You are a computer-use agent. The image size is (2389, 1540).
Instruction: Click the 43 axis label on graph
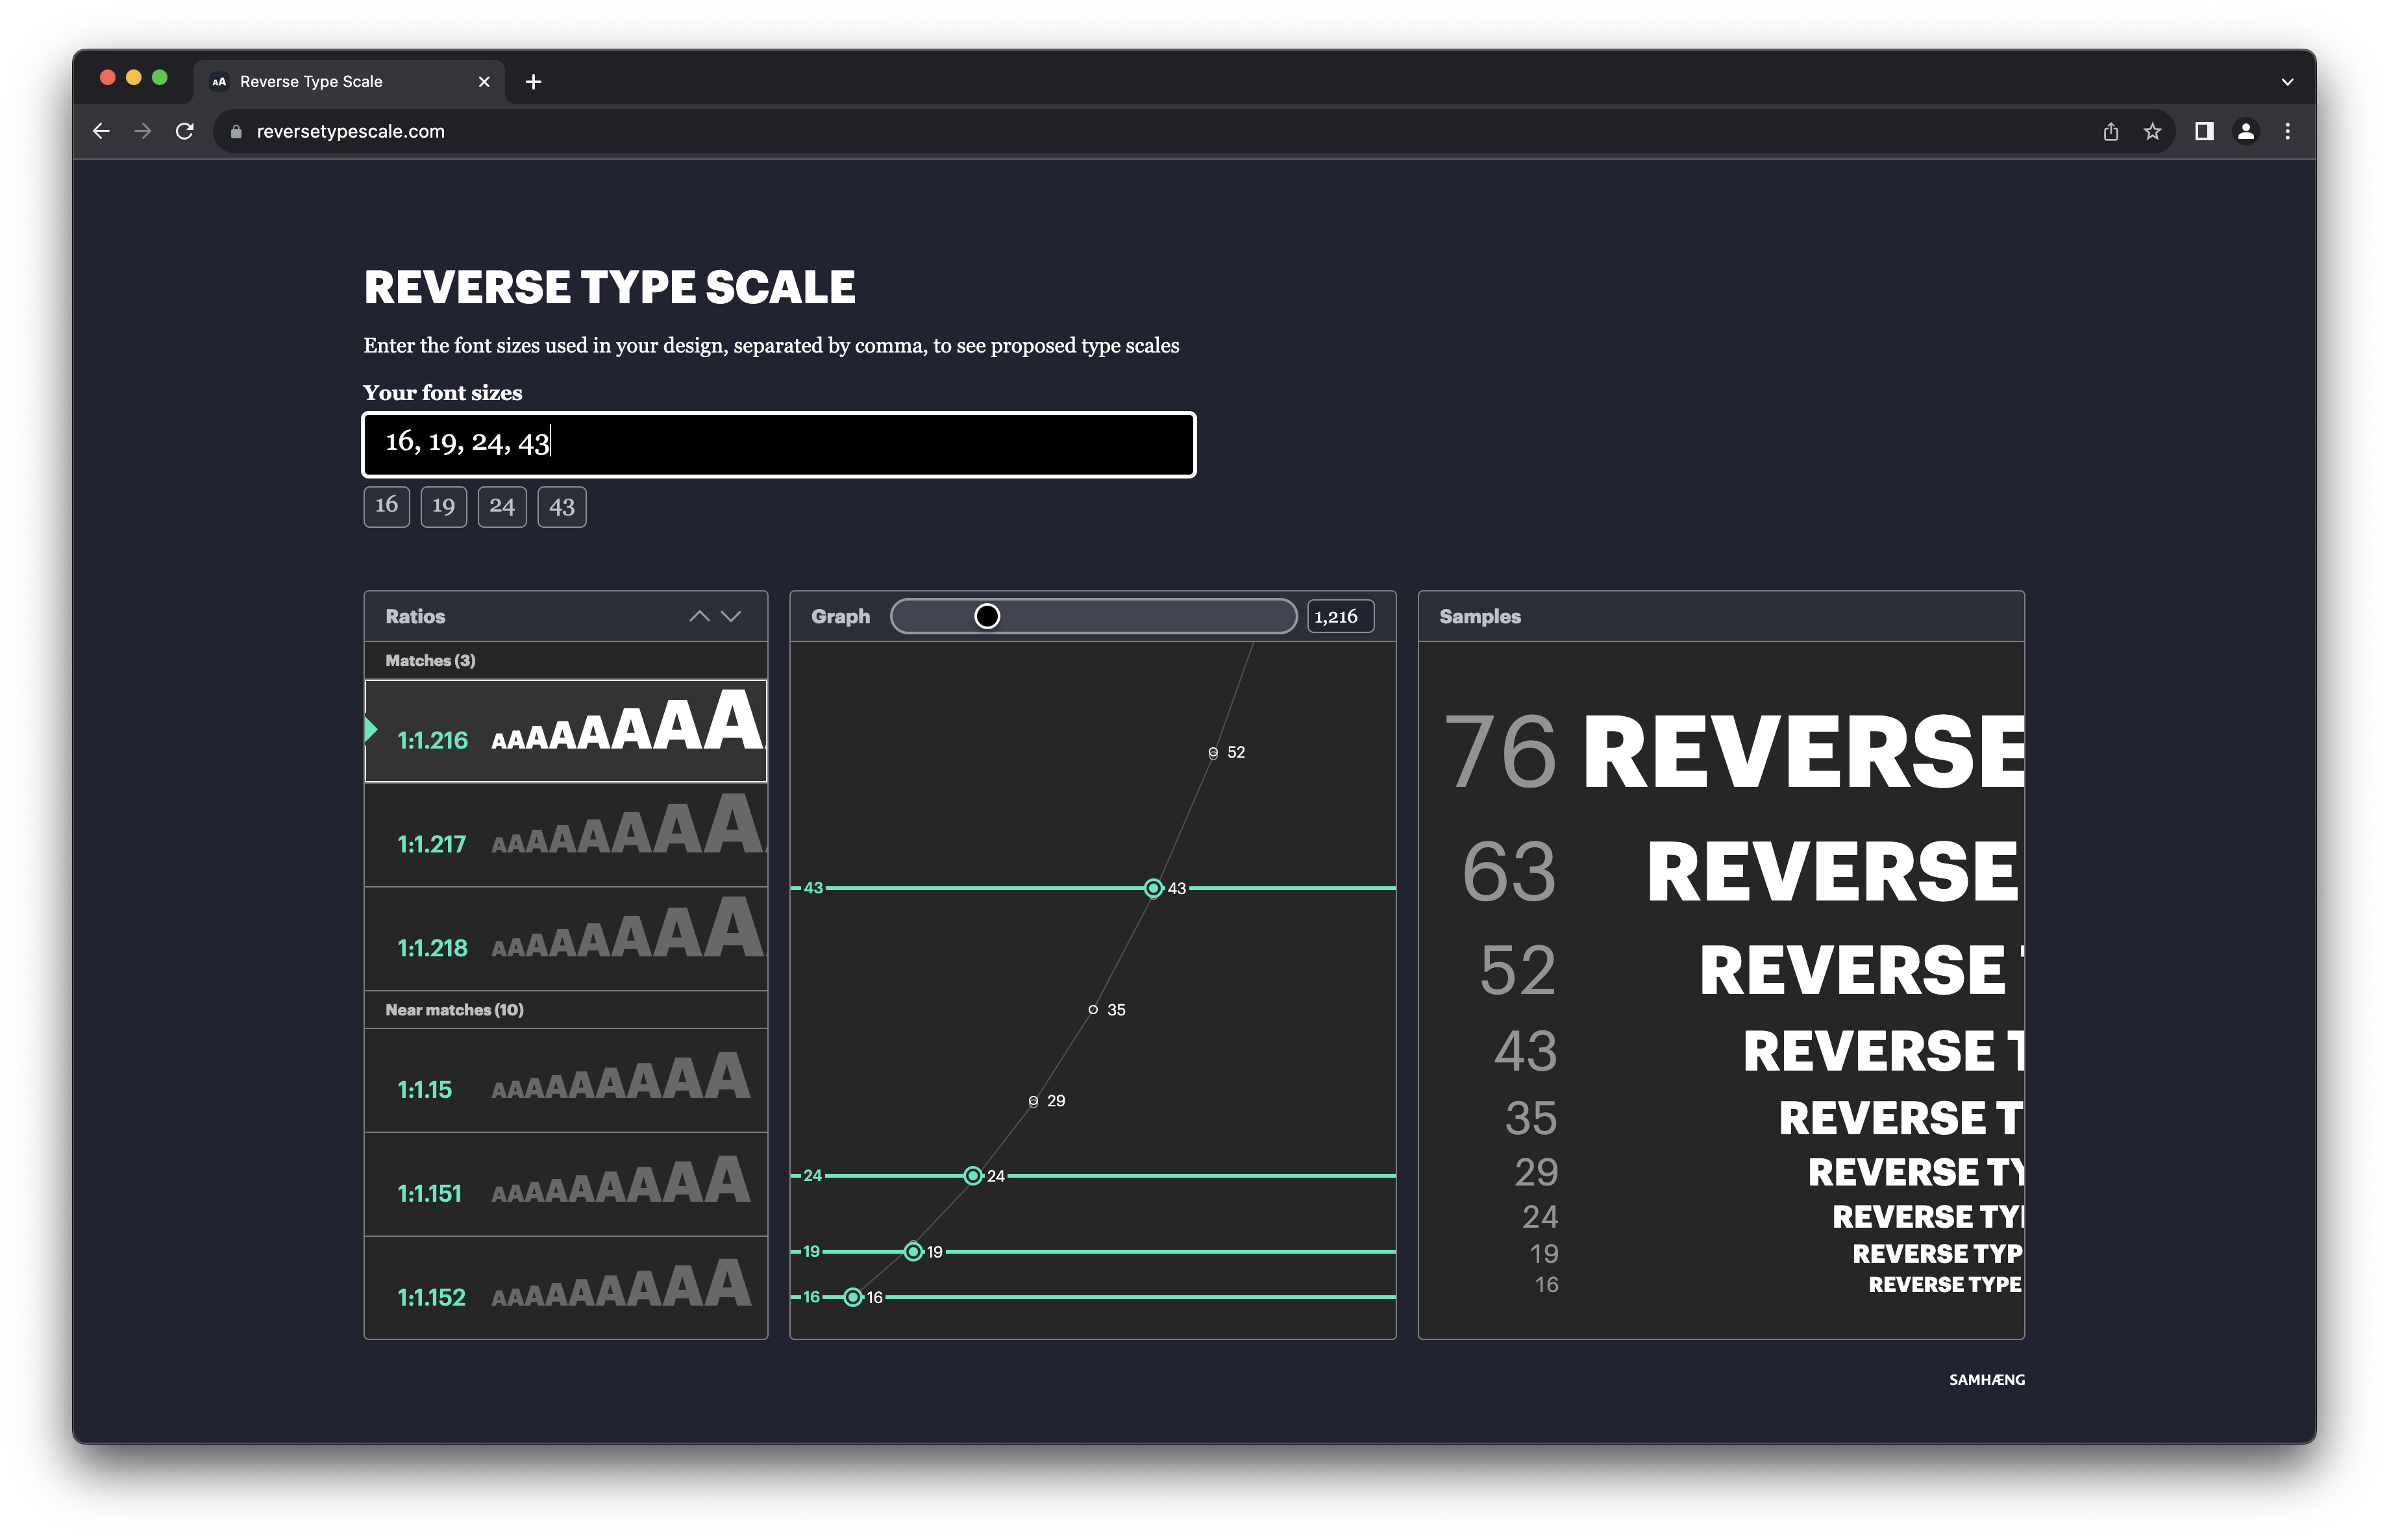(813, 888)
